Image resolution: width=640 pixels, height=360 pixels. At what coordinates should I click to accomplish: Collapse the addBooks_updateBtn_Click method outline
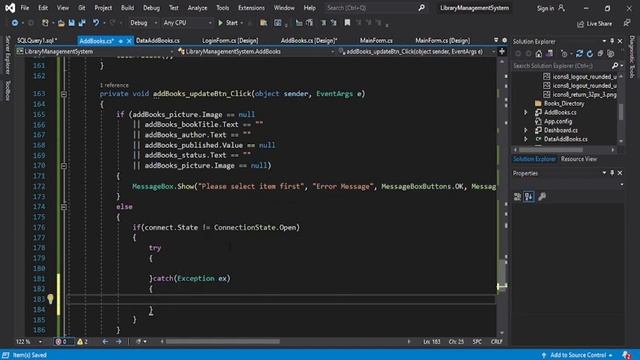point(64,94)
